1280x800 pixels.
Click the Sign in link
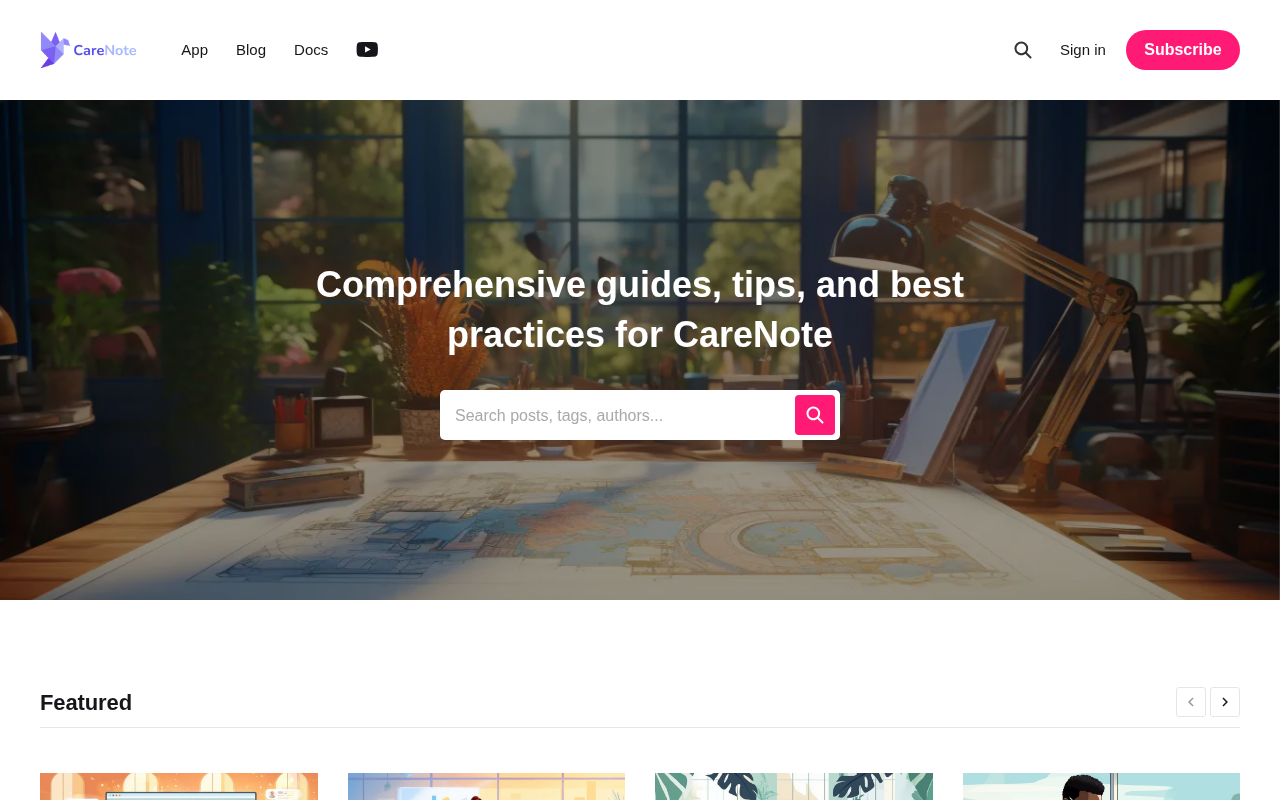[x=1083, y=50]
